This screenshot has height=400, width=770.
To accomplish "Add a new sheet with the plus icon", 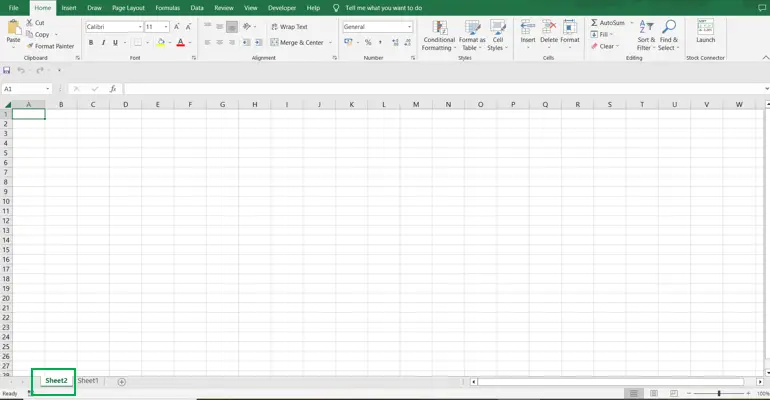I will (122, 382).
